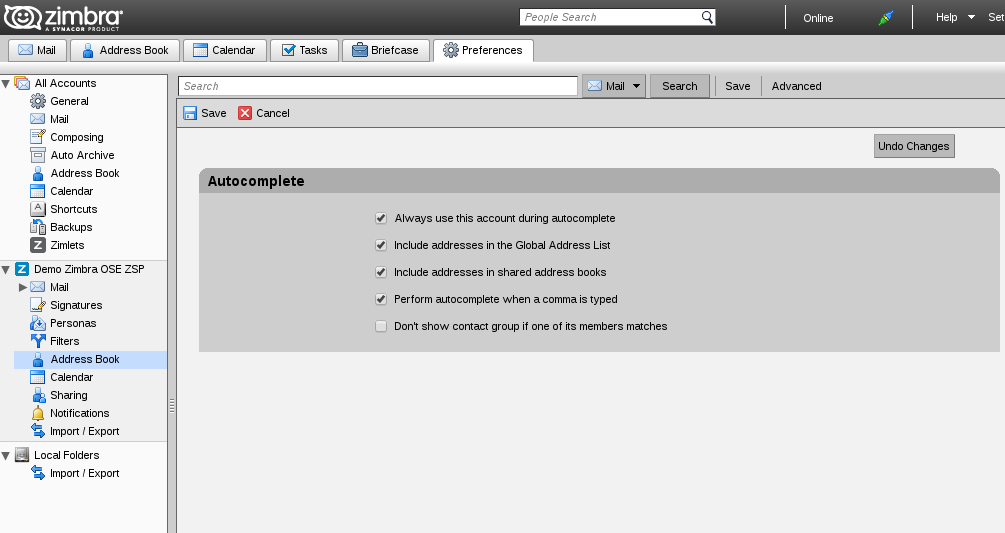1005x533 pixels.
Task: Enable Don't show contact group option
Action: point(381,326)
